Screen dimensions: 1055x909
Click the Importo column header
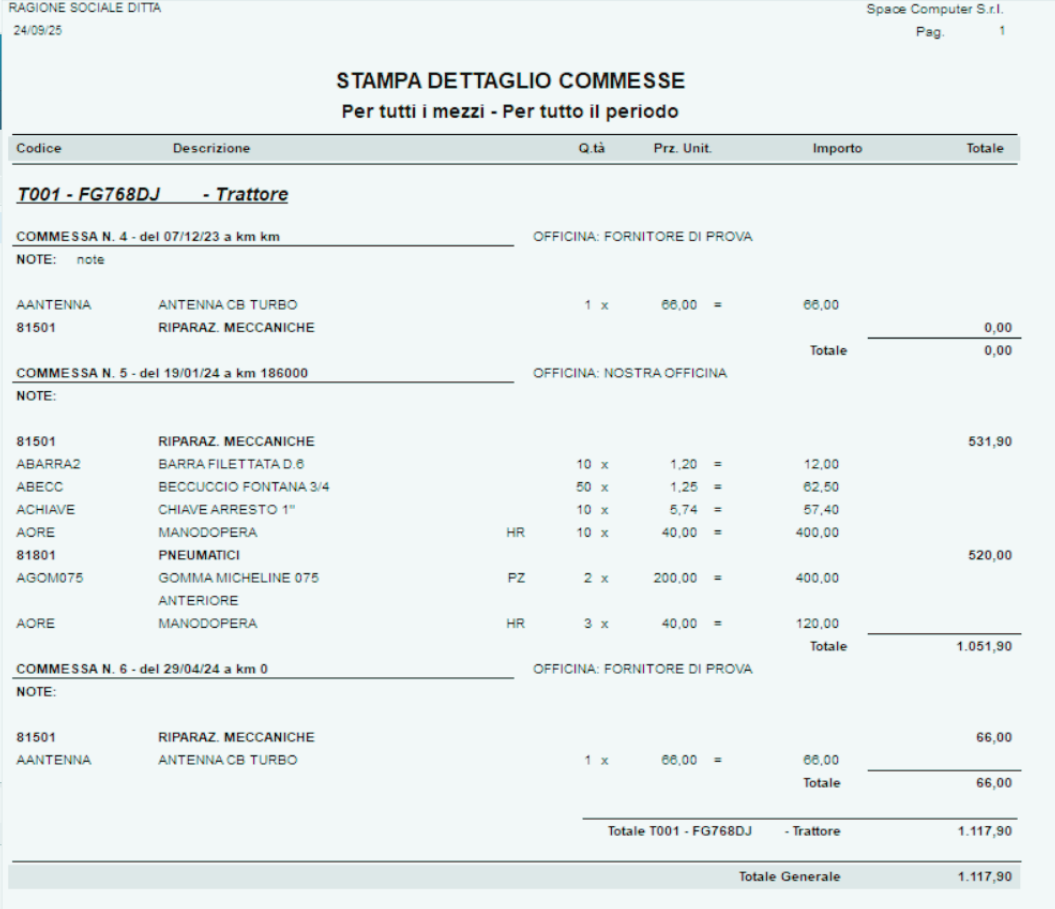tap(837, 148)
